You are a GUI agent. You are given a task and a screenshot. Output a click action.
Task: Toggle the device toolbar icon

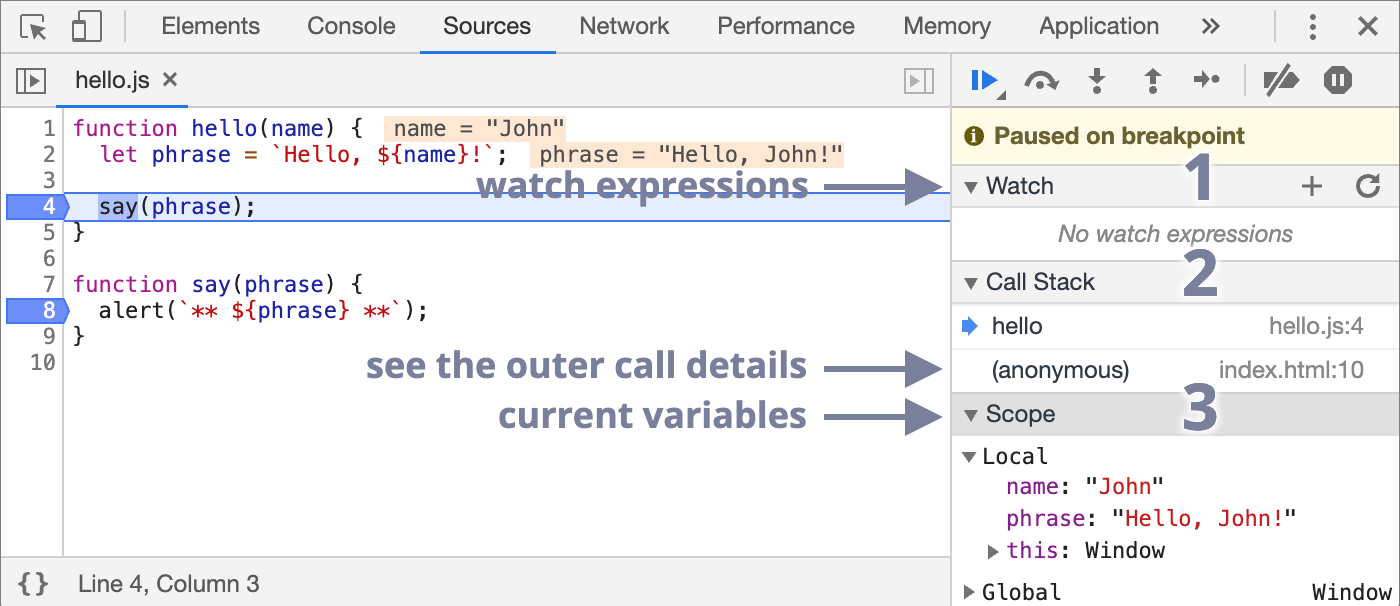click(86, 27)
